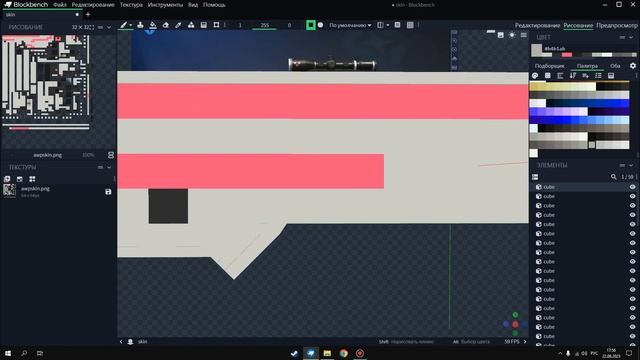Click the brush softness field 0
This screenshot has width=640, height=360.
pyautogui.click(x=289, y=25)
